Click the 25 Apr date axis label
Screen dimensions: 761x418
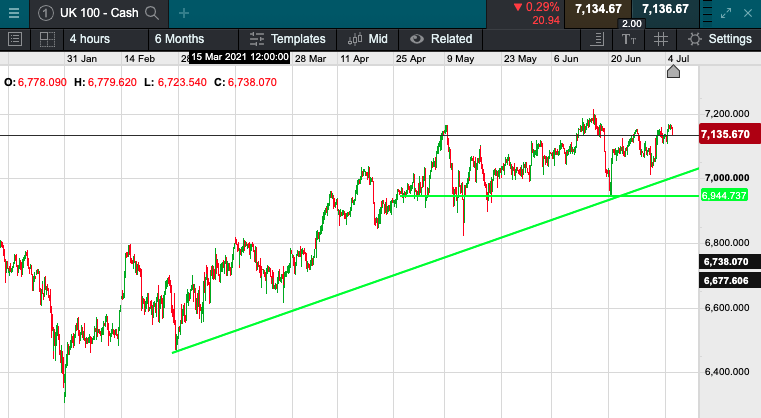tap(410, 59)
